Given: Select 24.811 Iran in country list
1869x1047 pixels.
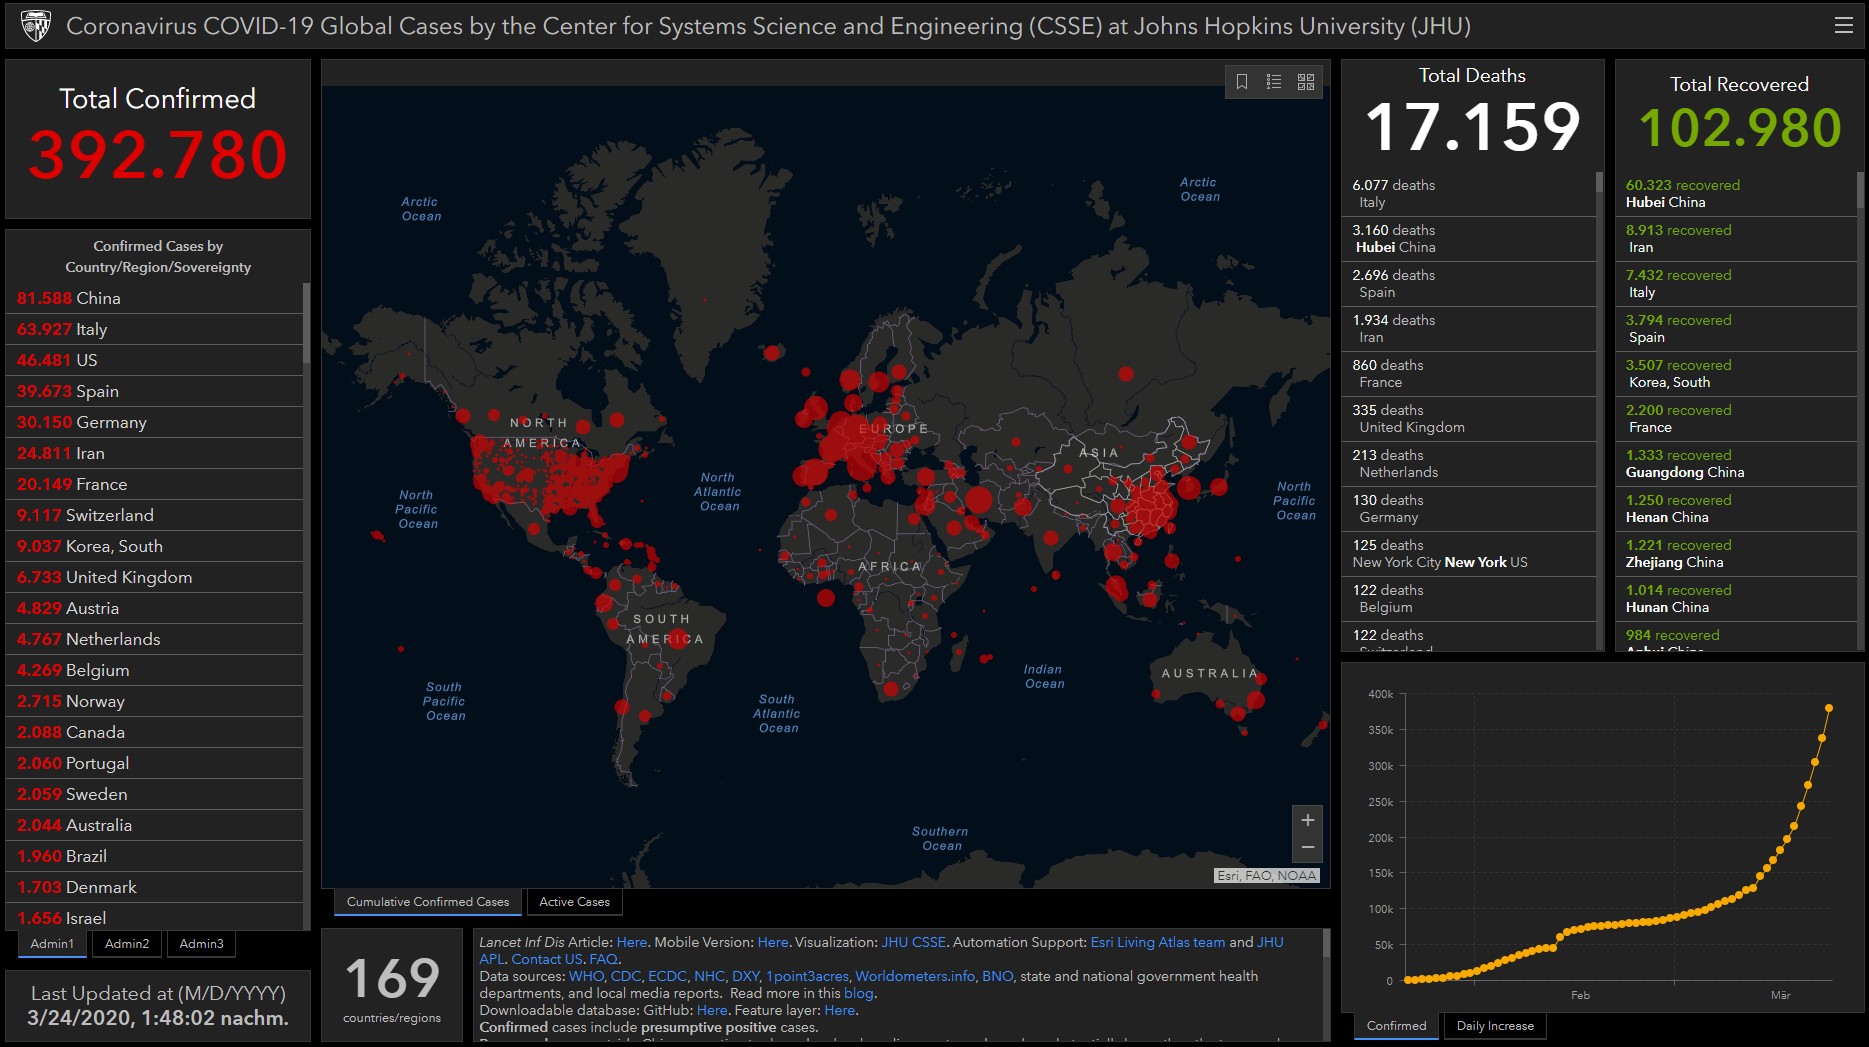Looking at the screenshot, I should coord(154,453).
